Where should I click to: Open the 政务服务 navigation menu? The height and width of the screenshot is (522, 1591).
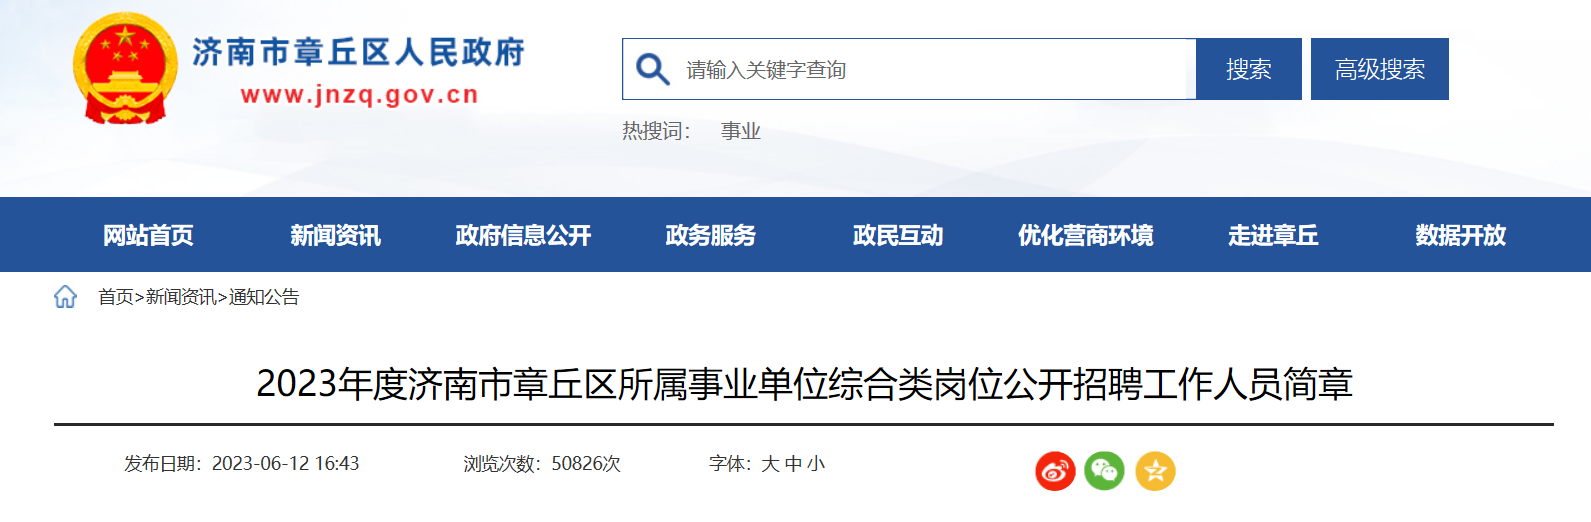[x=710, y=235]
